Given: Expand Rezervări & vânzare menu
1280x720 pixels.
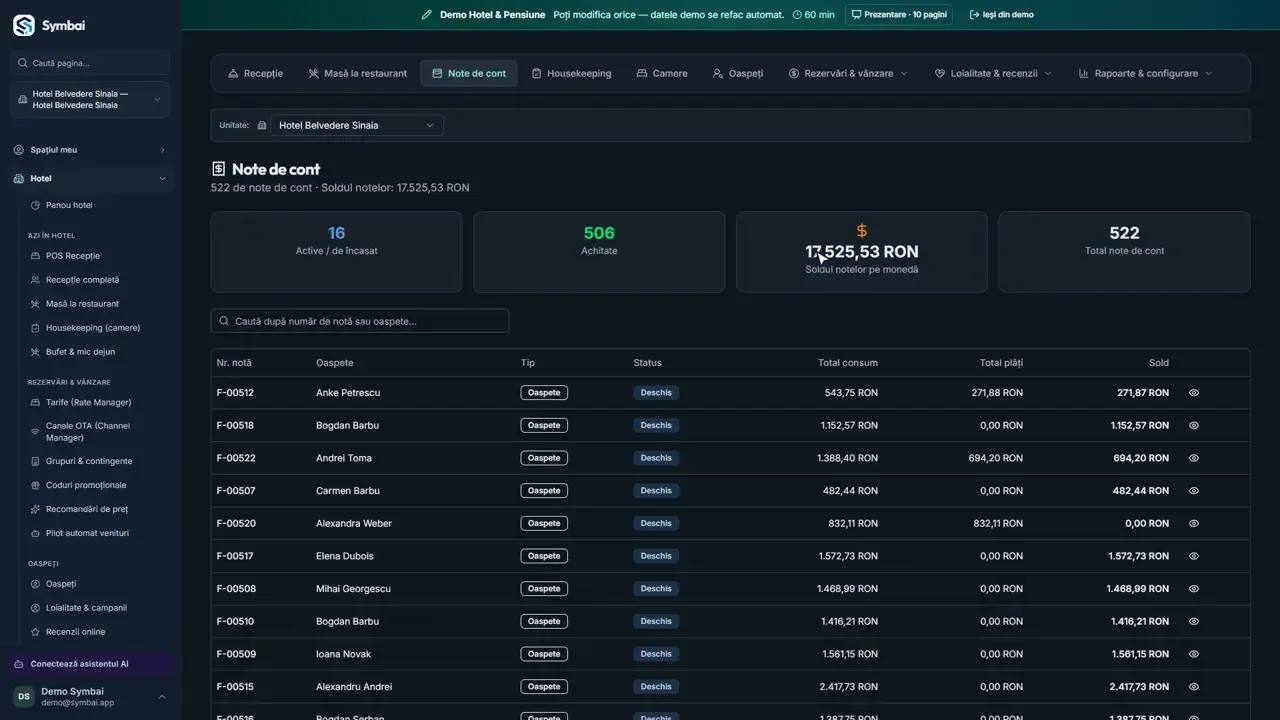Looking at the screenshot, I should tap(848, 73).
